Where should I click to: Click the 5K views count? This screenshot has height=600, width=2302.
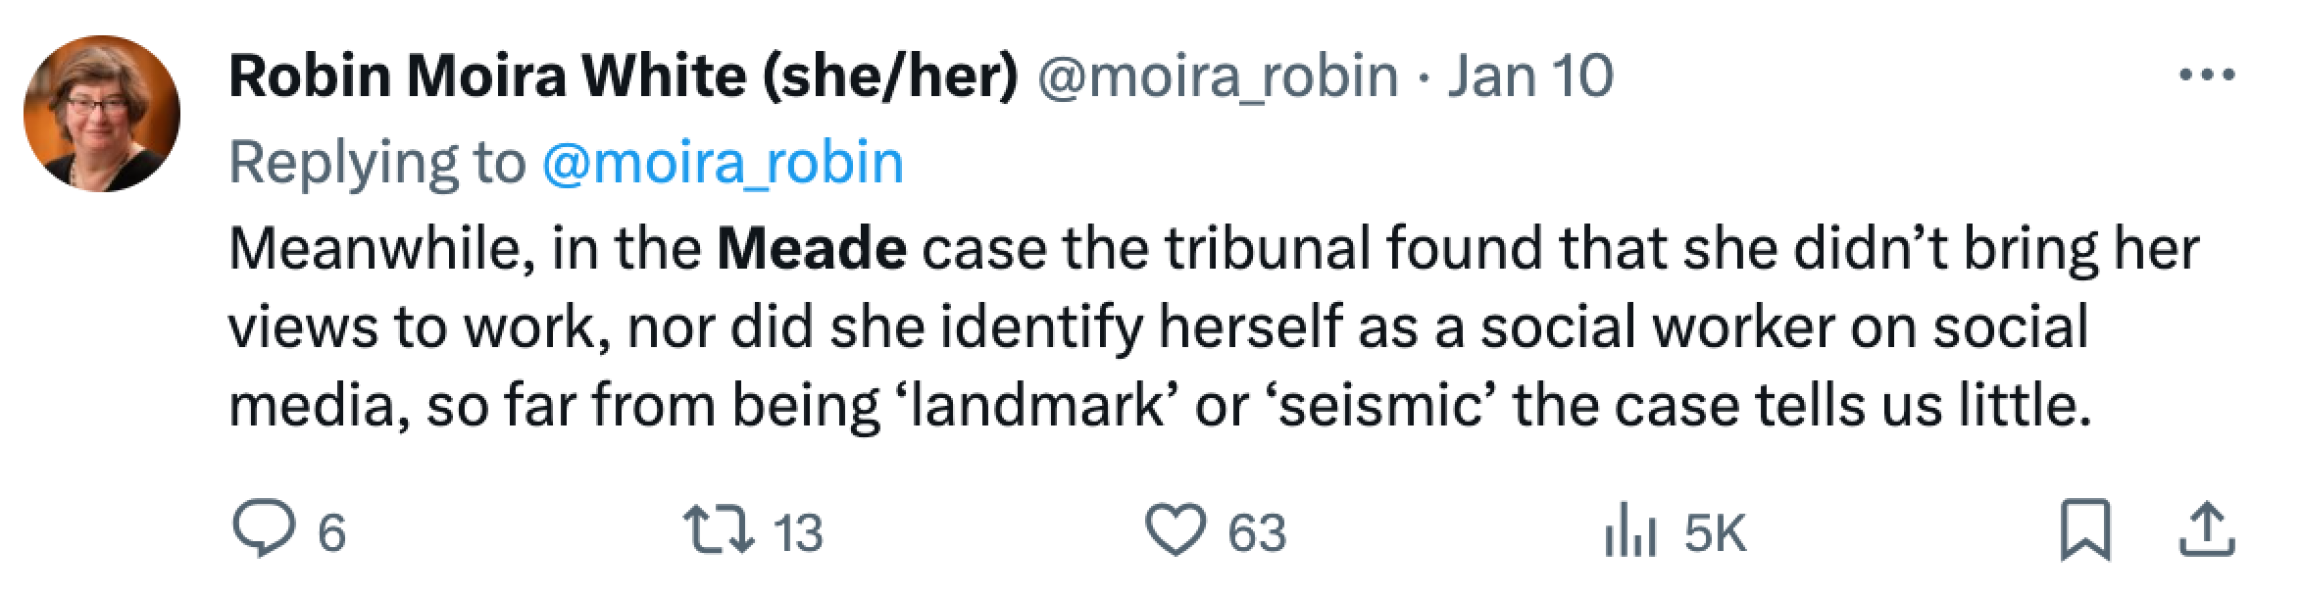click(x=1714, y=533)
